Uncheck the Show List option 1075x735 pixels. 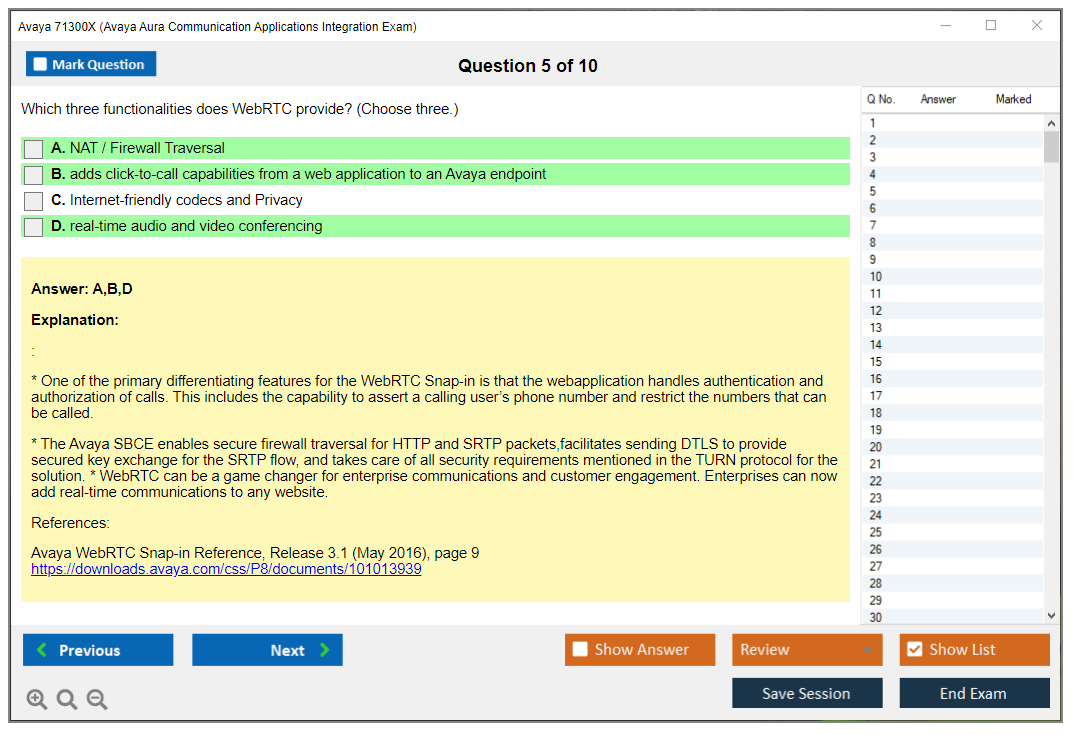click(914, 650)
